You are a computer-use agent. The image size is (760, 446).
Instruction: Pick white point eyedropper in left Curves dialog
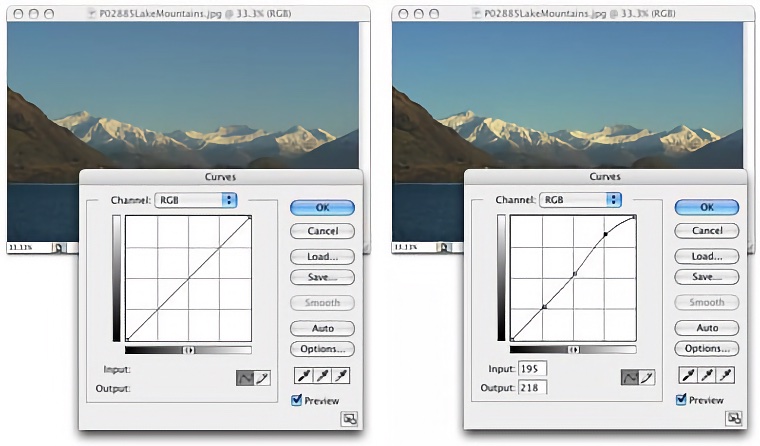343,376
